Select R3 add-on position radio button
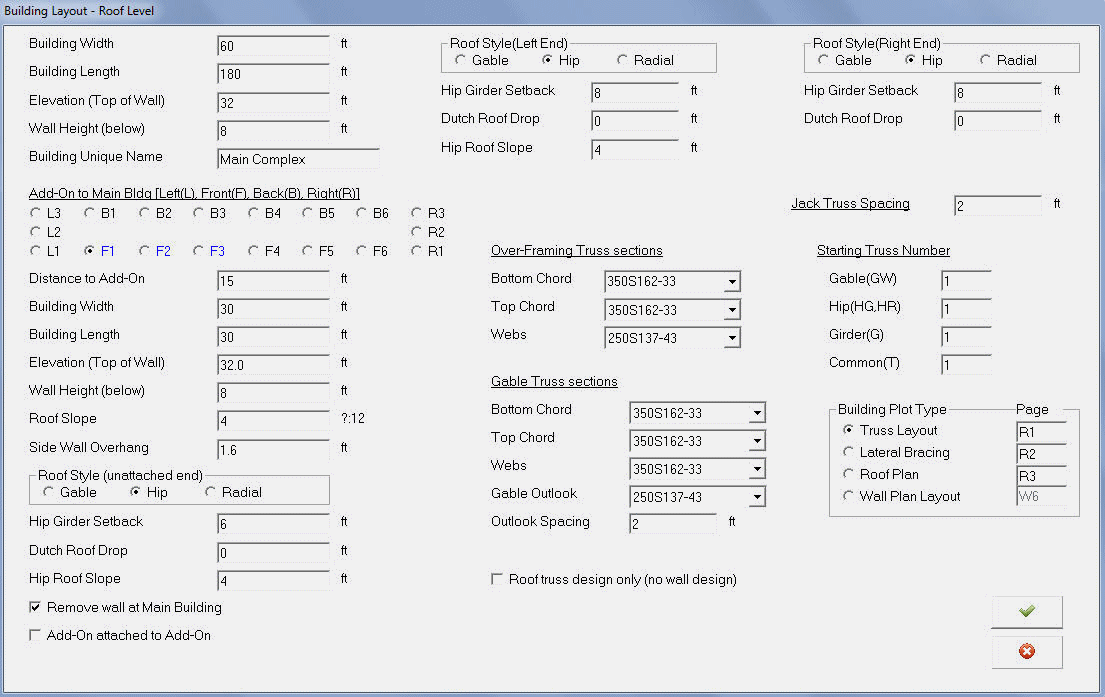This screenshot has width=1105, height=697. point(417,213)
